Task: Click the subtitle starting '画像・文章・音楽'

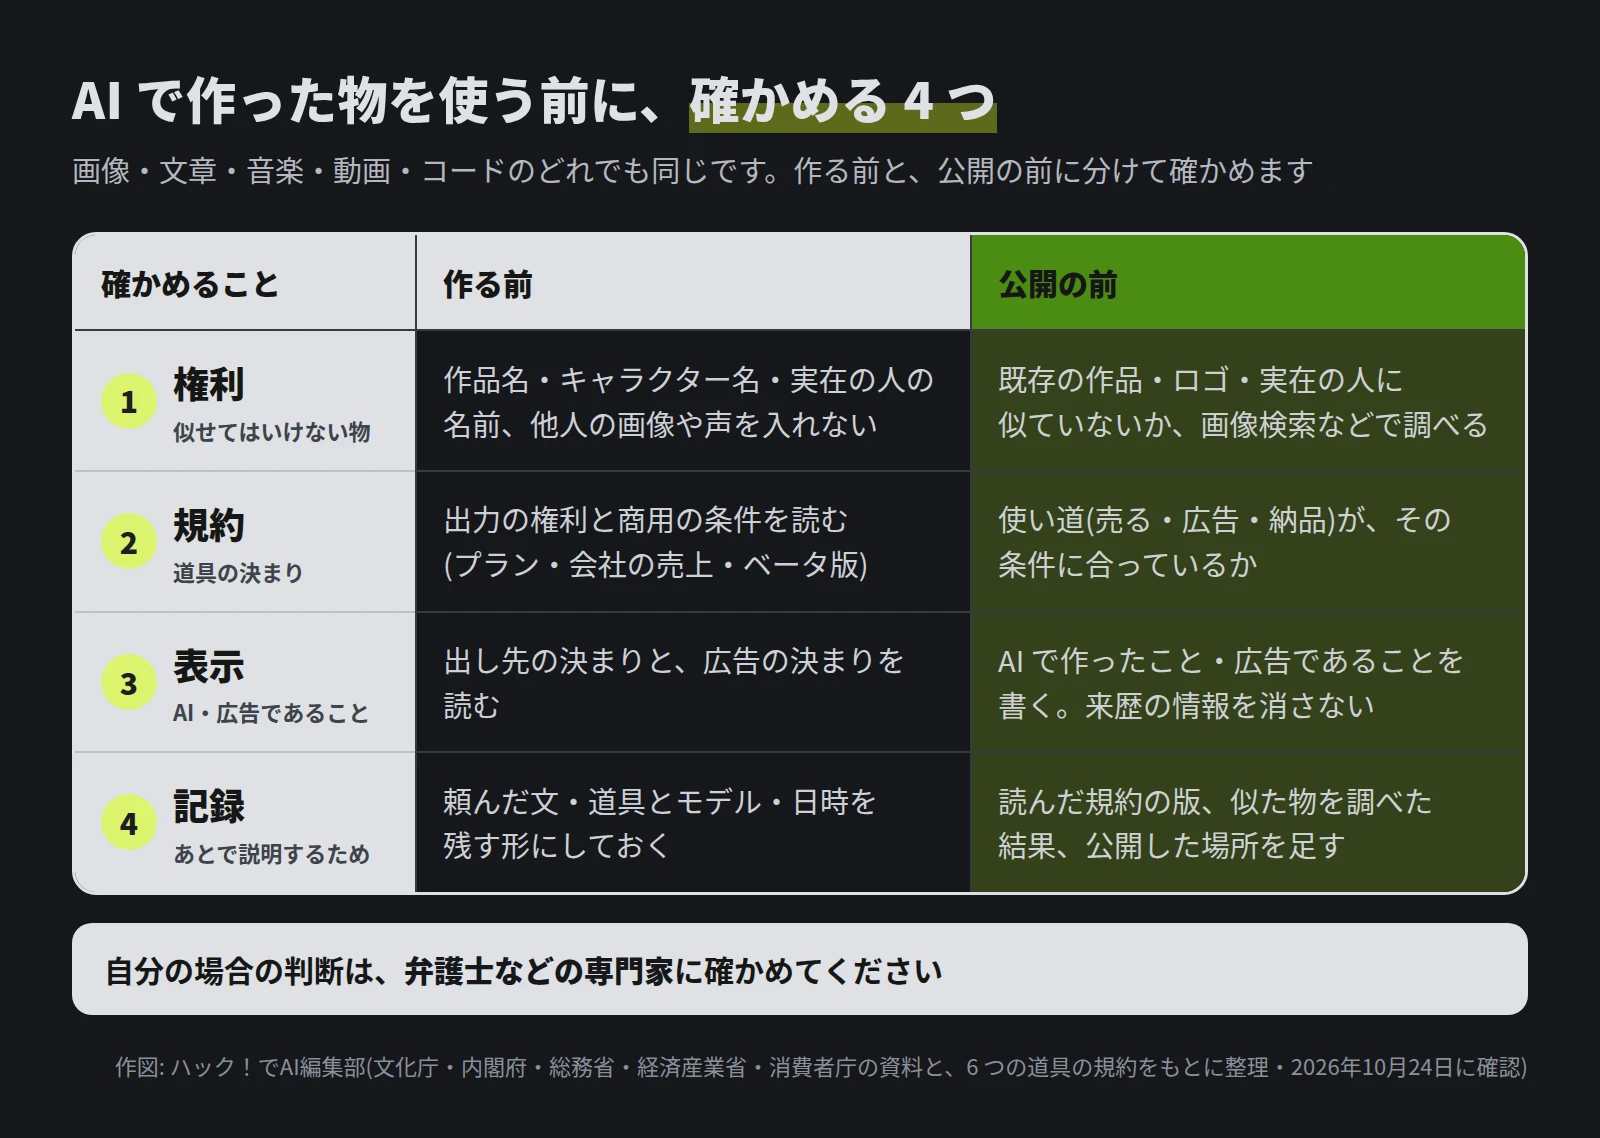Action: point(692,171)
